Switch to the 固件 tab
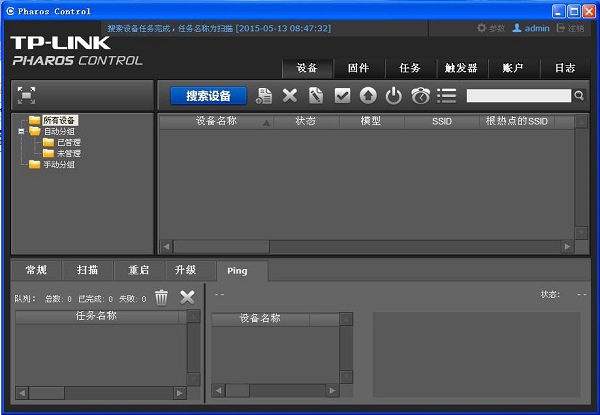Viewport: 600px width, 415px height. tap(358, 68)
